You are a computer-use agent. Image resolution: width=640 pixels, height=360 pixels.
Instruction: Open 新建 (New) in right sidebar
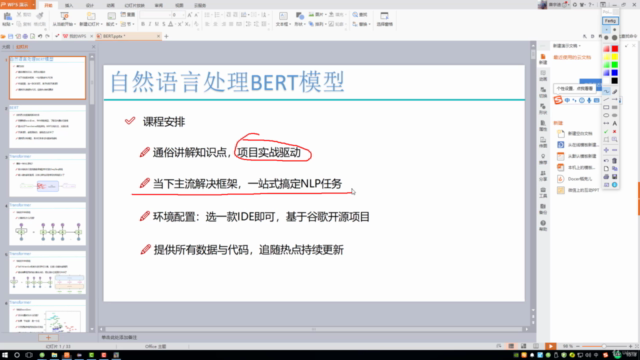tap(543, 59)
